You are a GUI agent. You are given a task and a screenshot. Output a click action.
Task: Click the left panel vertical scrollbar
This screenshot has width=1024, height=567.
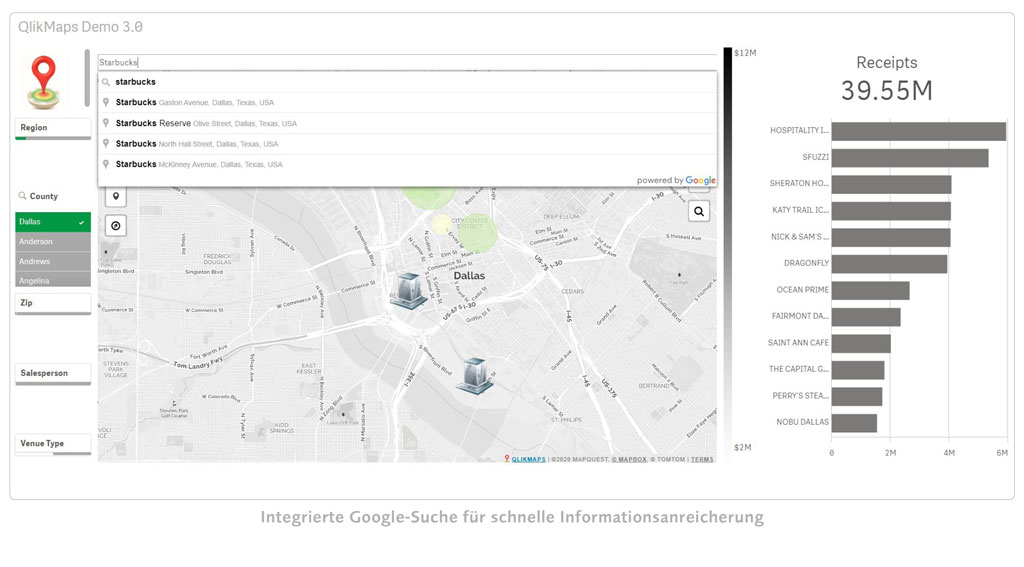click(x=87, y=78)
